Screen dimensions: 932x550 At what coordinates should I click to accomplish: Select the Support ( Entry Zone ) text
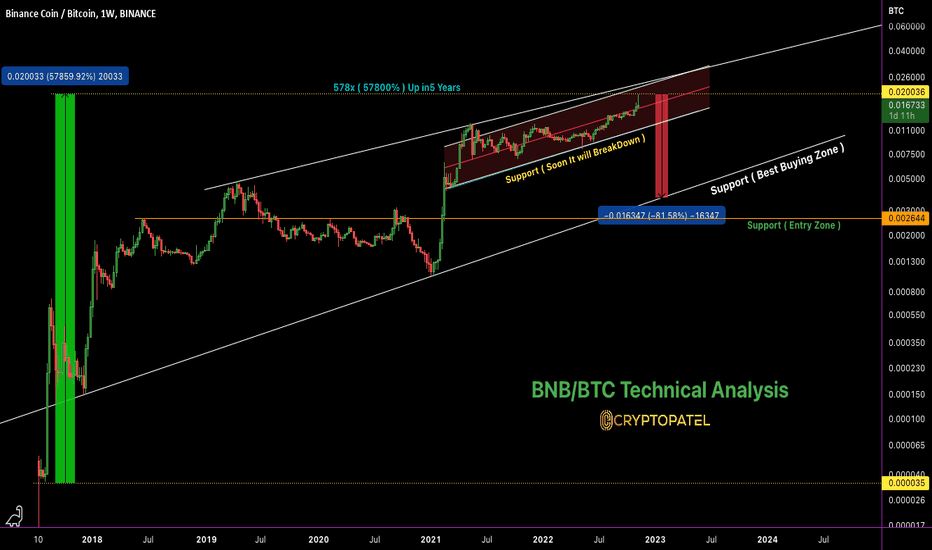tap(794, 225)
